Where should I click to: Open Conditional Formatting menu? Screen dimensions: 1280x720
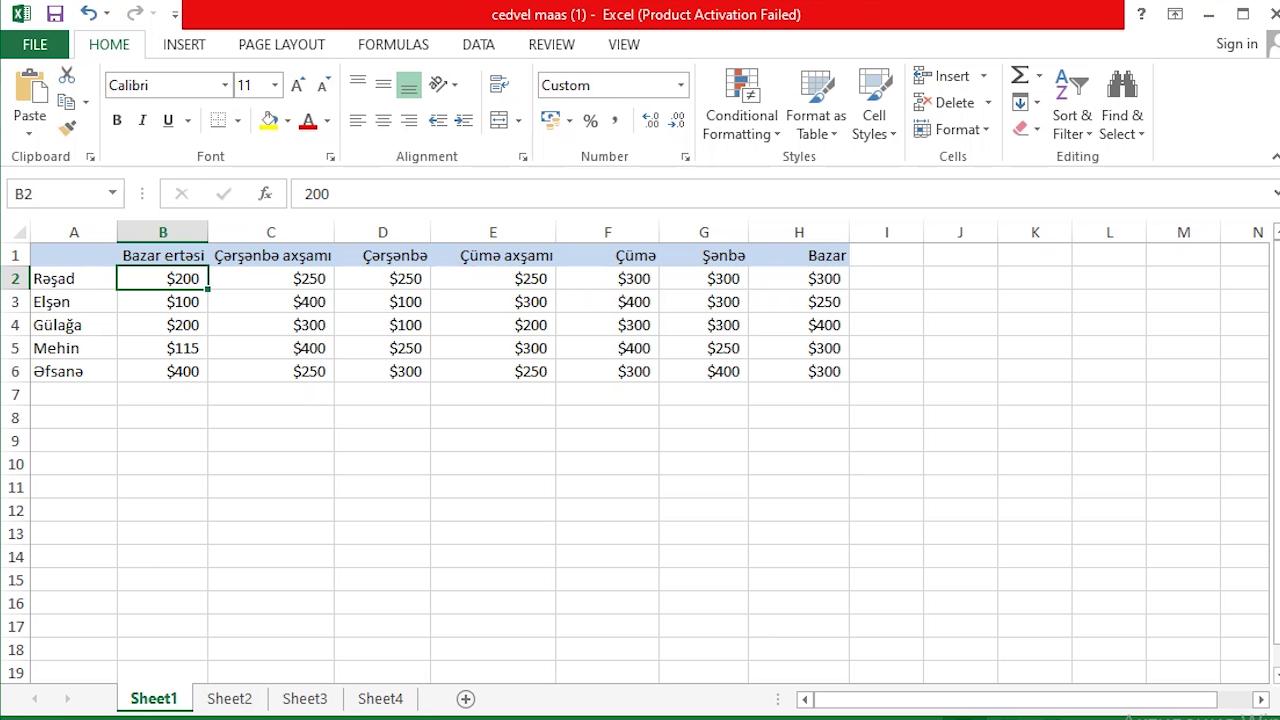point(742,105)
